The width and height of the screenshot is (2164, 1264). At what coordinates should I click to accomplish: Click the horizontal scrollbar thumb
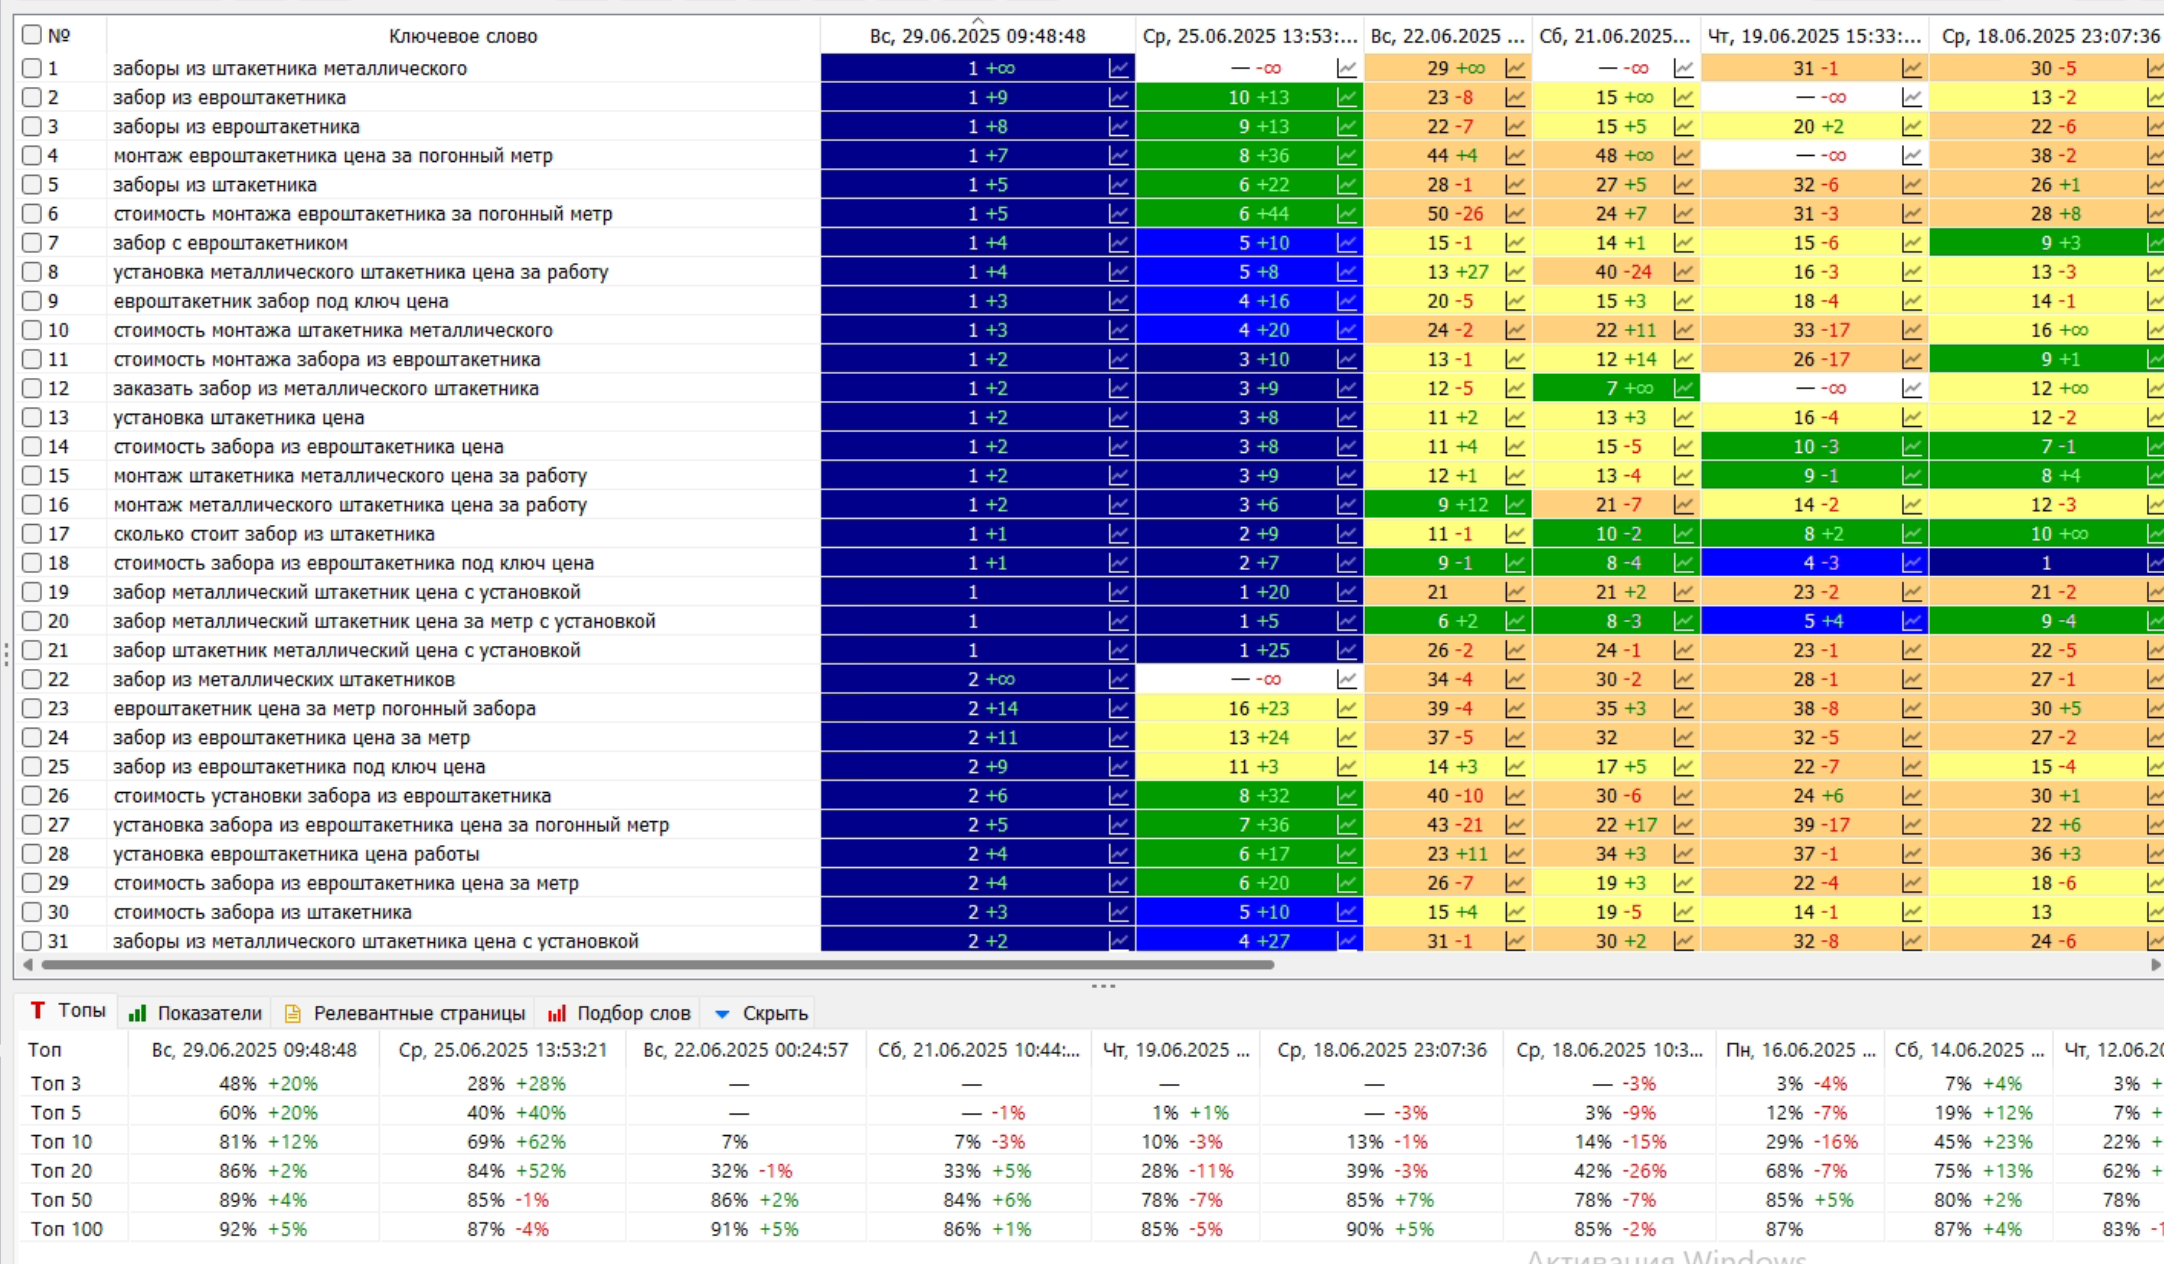[658, 965]
